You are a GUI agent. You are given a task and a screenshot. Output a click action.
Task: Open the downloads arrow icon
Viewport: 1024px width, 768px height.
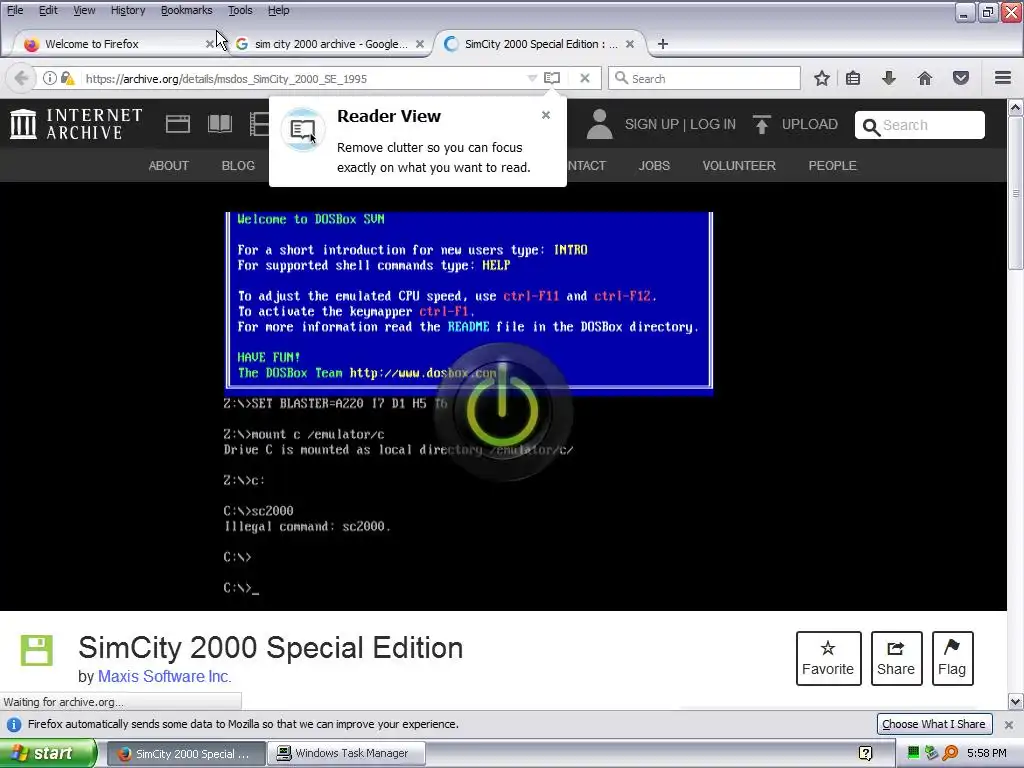tap(889, 78)
